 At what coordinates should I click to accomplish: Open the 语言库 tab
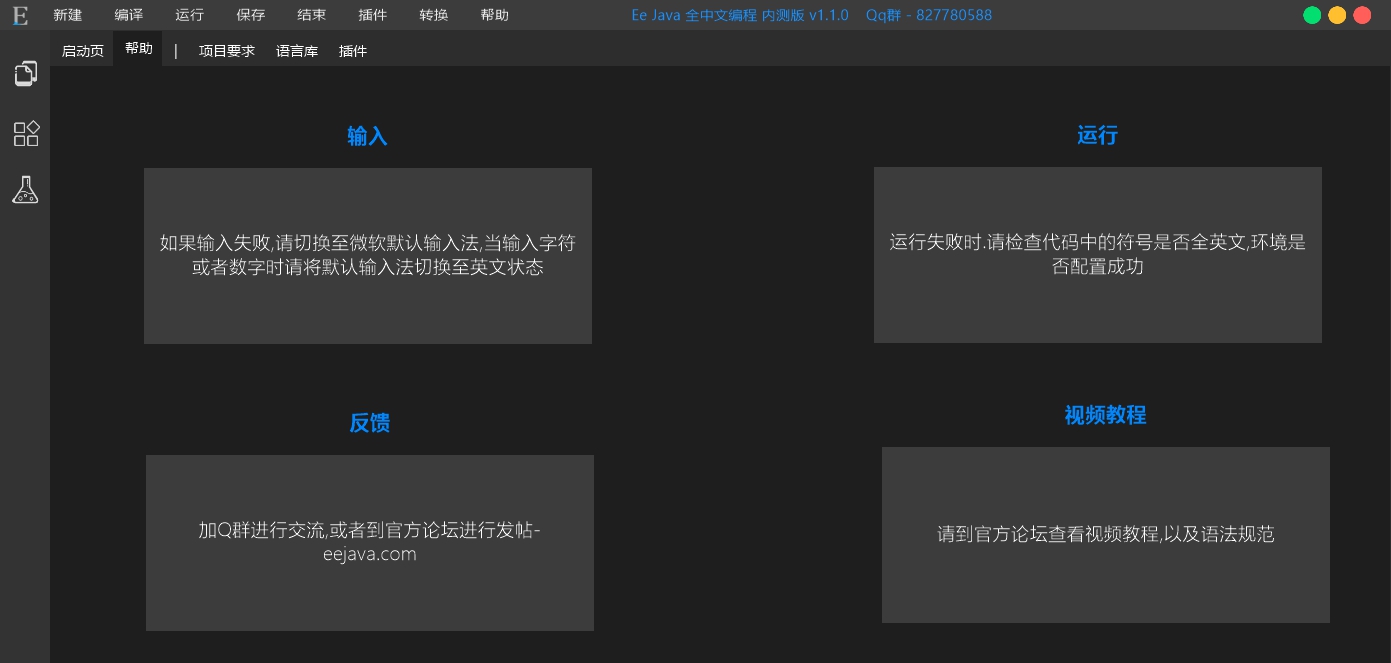297,50
